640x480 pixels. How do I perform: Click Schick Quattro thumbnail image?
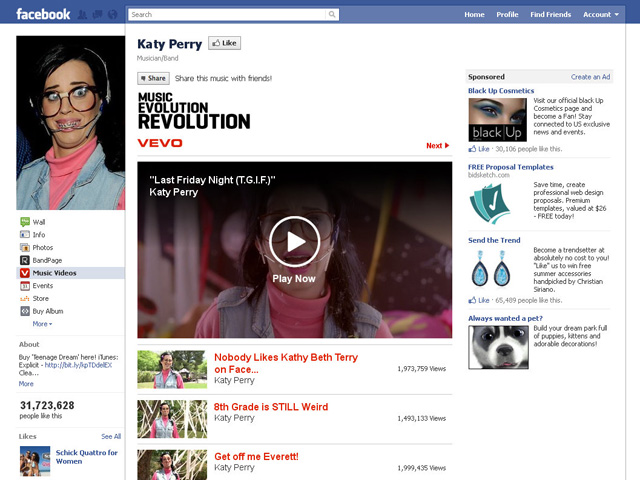coord(35,461)
